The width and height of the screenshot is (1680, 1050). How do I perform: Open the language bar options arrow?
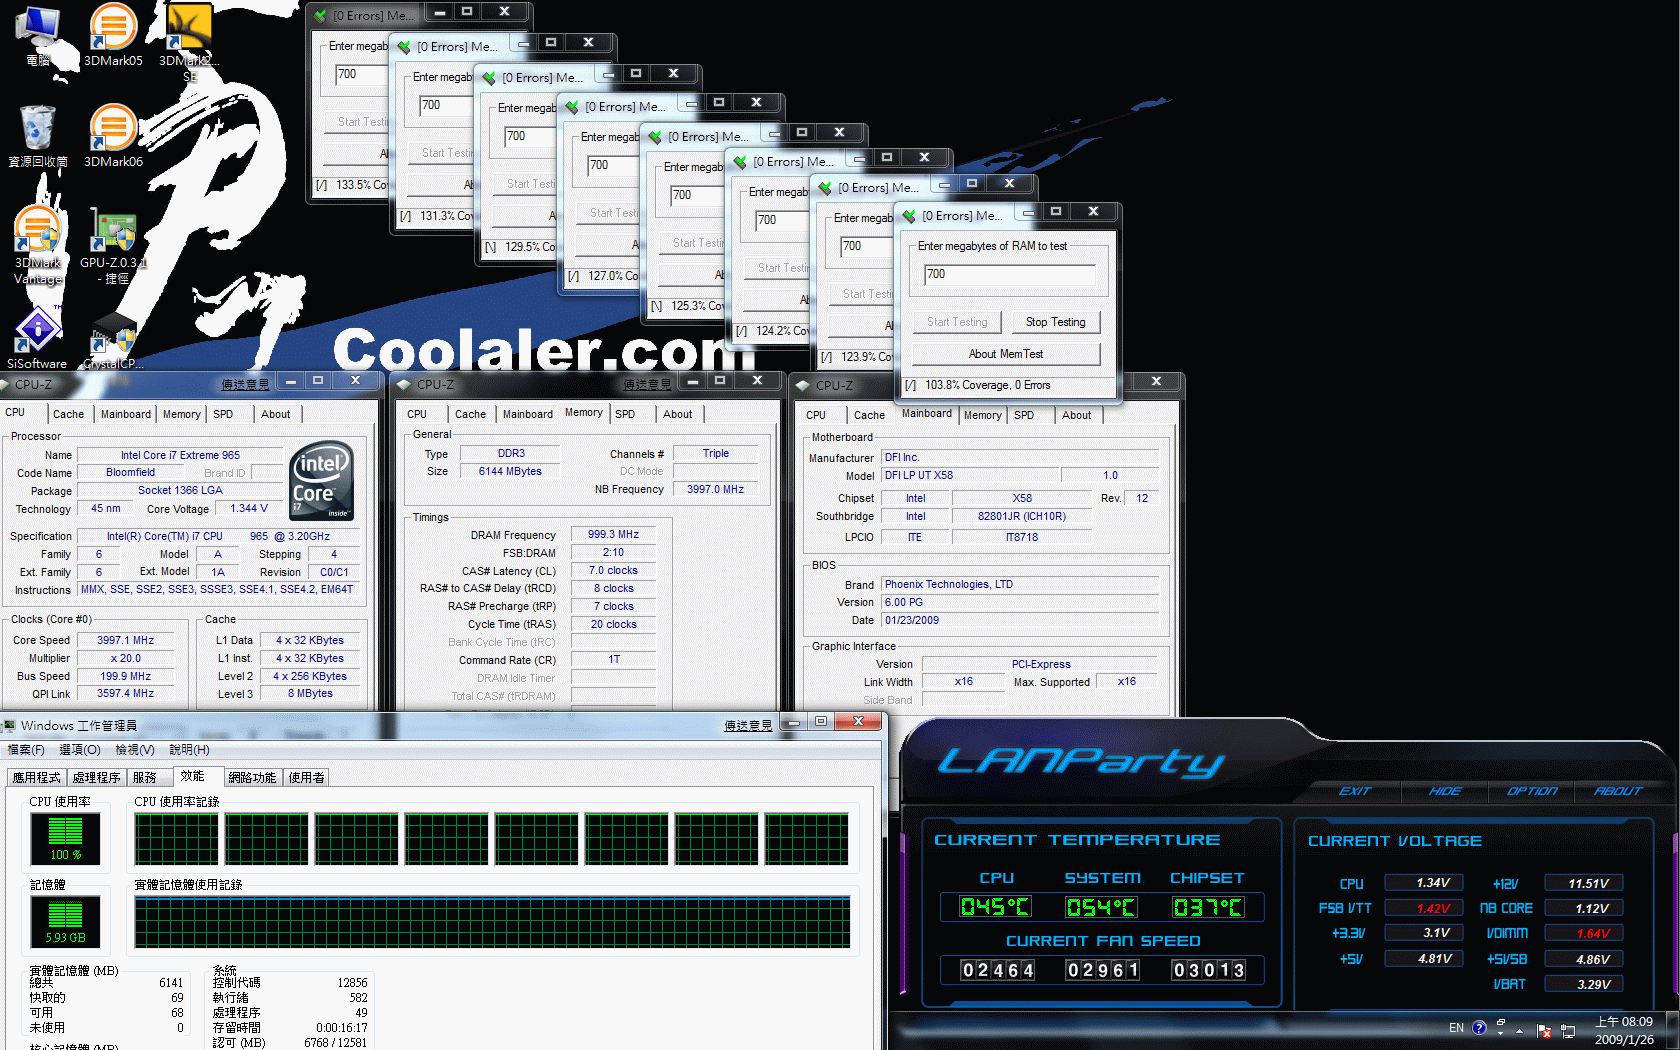(x=1500, y=1033)
